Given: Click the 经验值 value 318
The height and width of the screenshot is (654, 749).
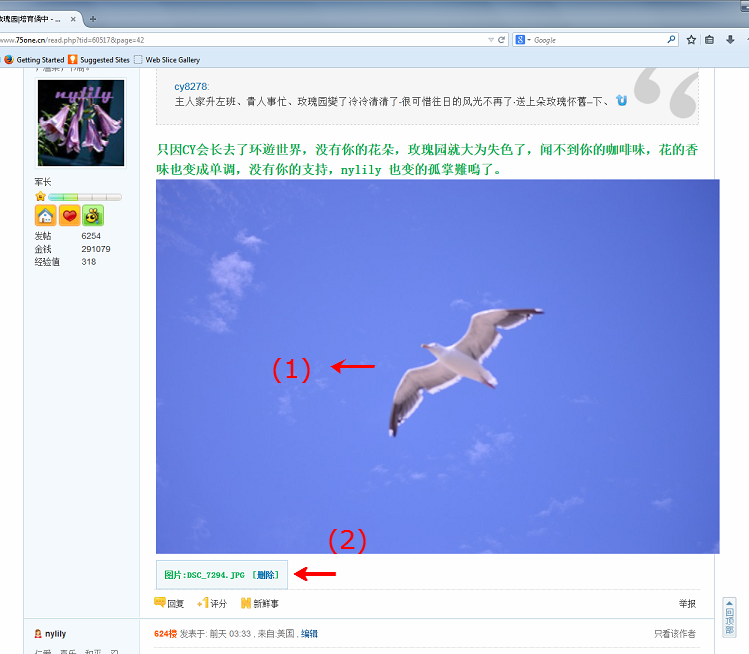Looking at the screenshot, I should [x=88, y=262].
